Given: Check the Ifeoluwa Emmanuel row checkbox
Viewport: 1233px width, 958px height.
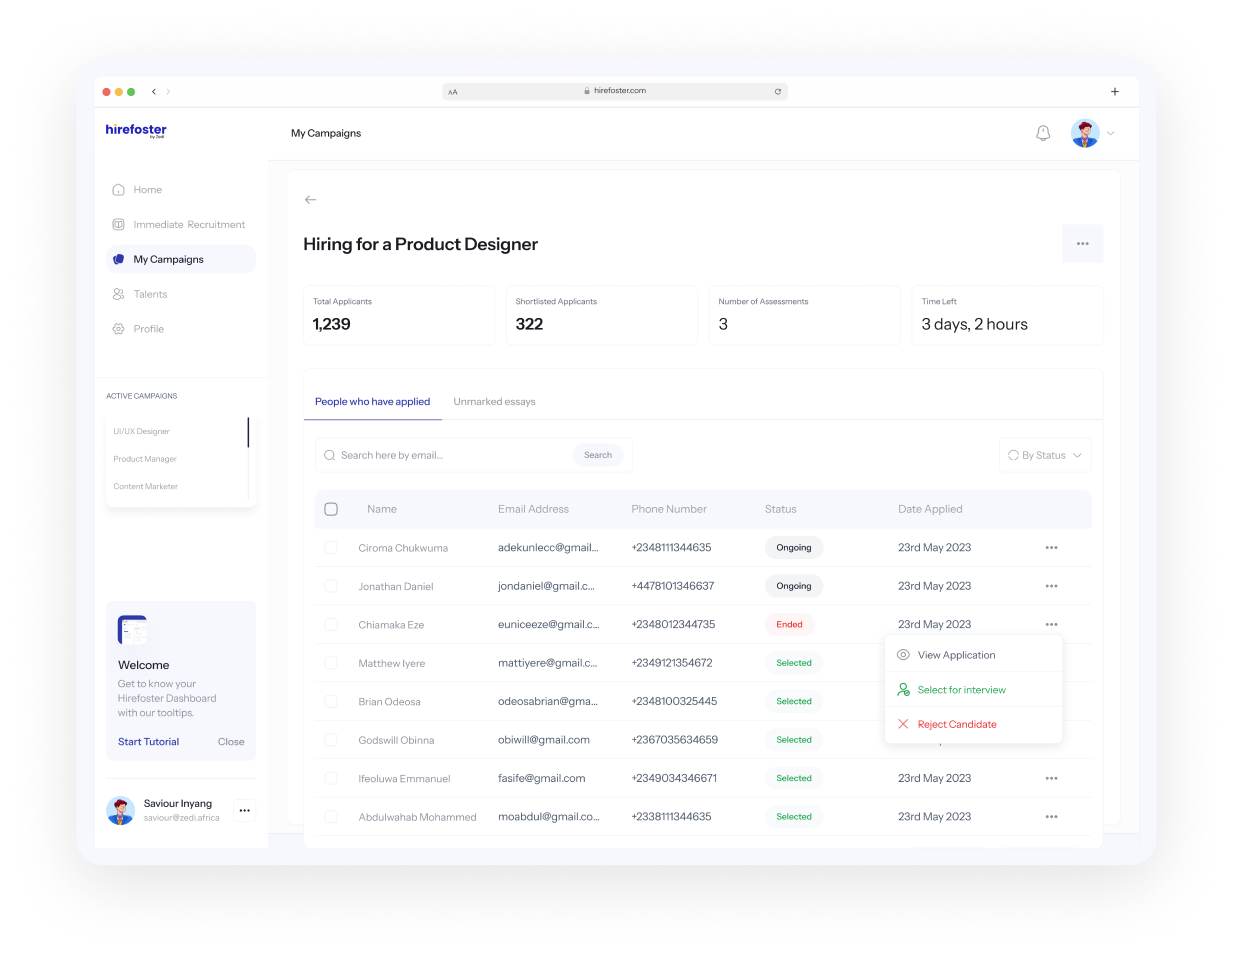Looking at the screenshot, I should point(331,778).
